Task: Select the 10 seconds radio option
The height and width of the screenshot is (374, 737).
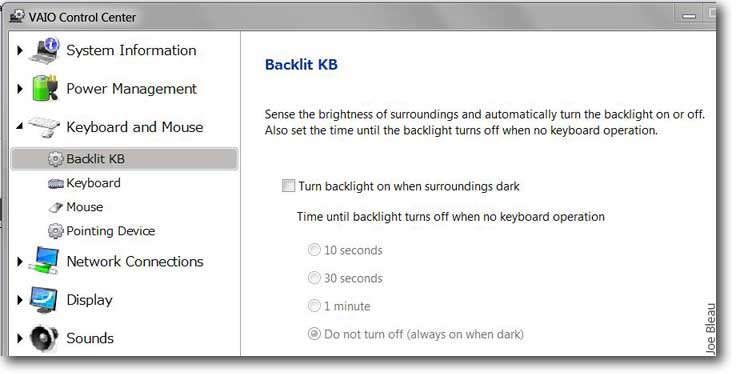Action: (314, 249)
